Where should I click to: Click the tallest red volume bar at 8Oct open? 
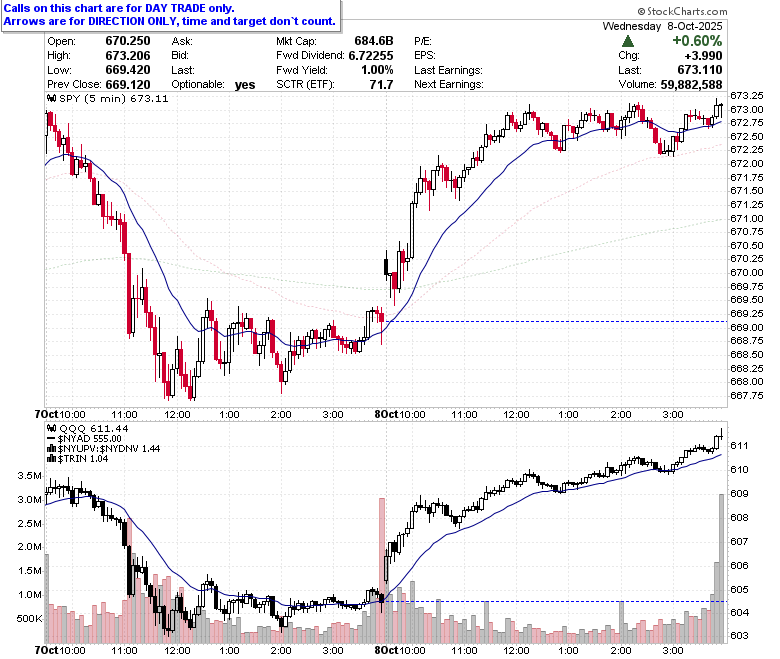pyautogui.click(x=382, y=570)
